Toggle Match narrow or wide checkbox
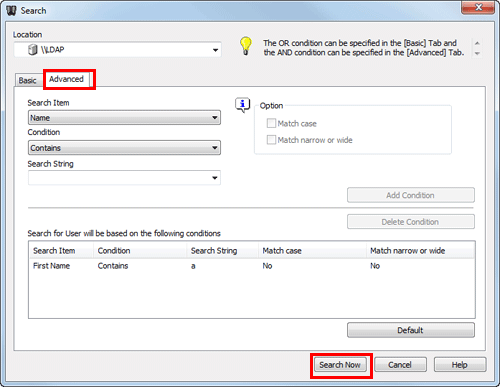Viewport: 500px width, 387px height. click(x=271, y=140)
